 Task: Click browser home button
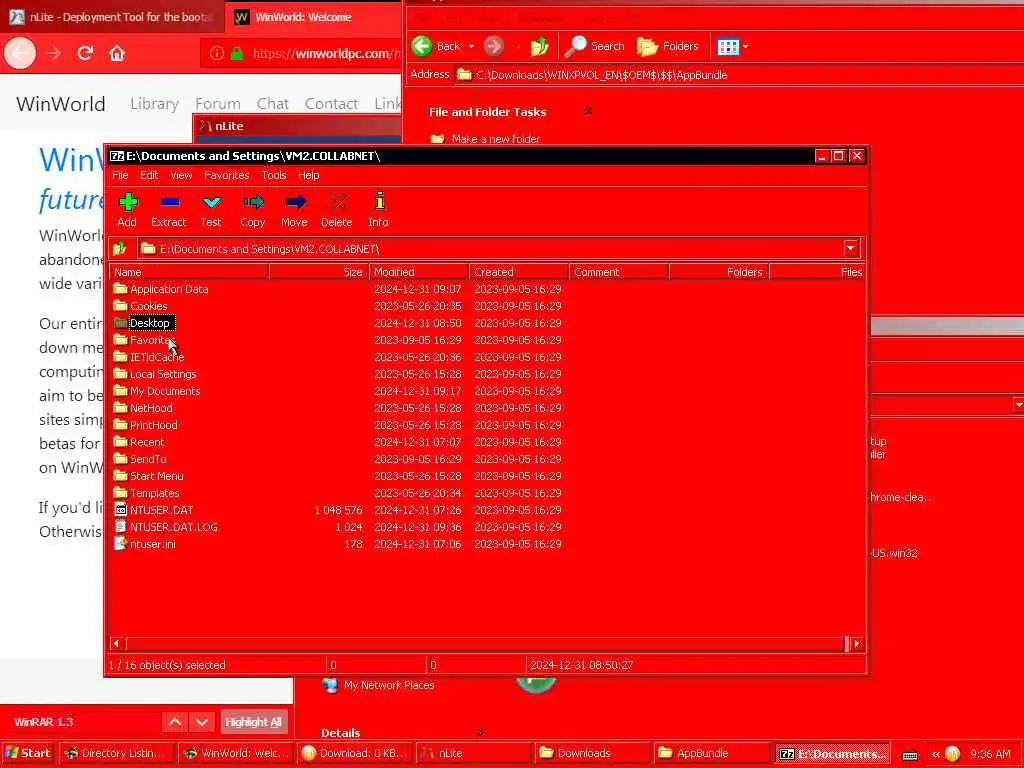(117, 53)
